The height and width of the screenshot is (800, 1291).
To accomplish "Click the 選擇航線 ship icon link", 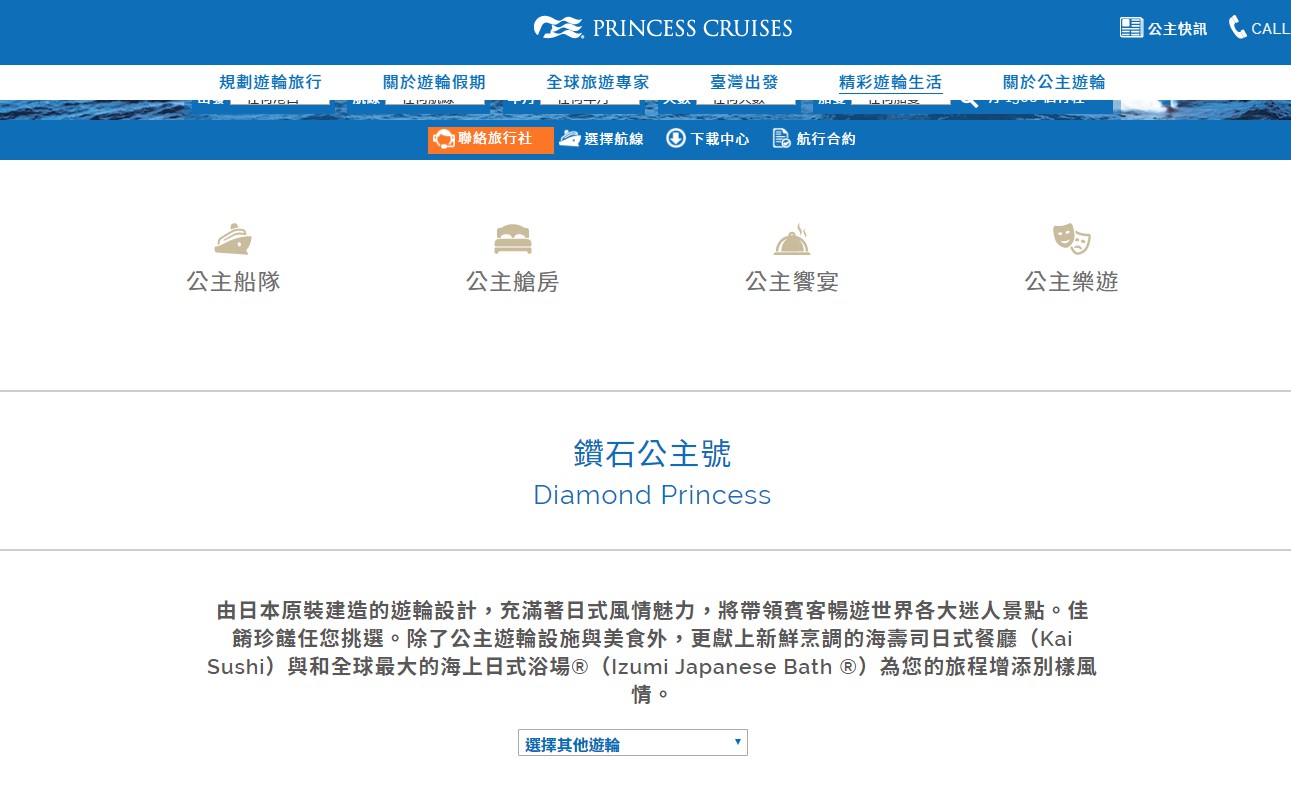I will point(601,139).
